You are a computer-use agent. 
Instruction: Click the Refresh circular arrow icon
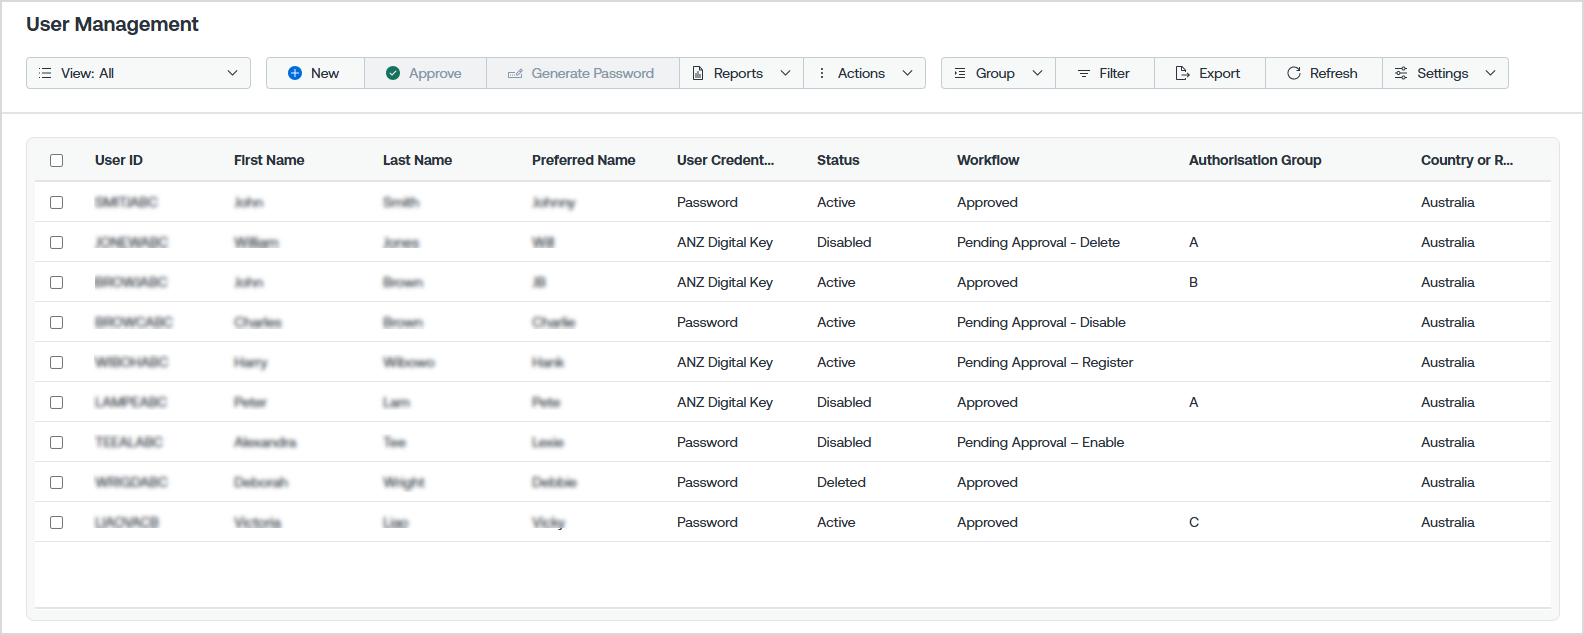[1294, 73]
